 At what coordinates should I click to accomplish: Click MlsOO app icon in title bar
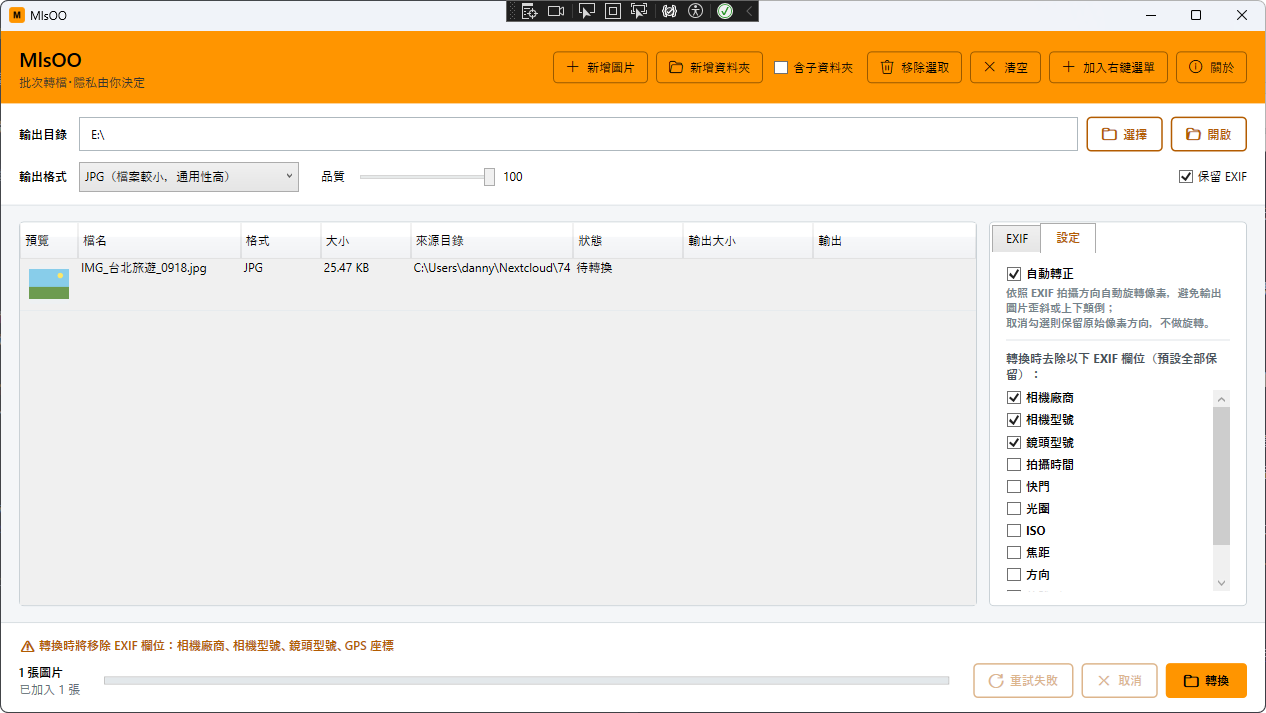tap(17, 15)
